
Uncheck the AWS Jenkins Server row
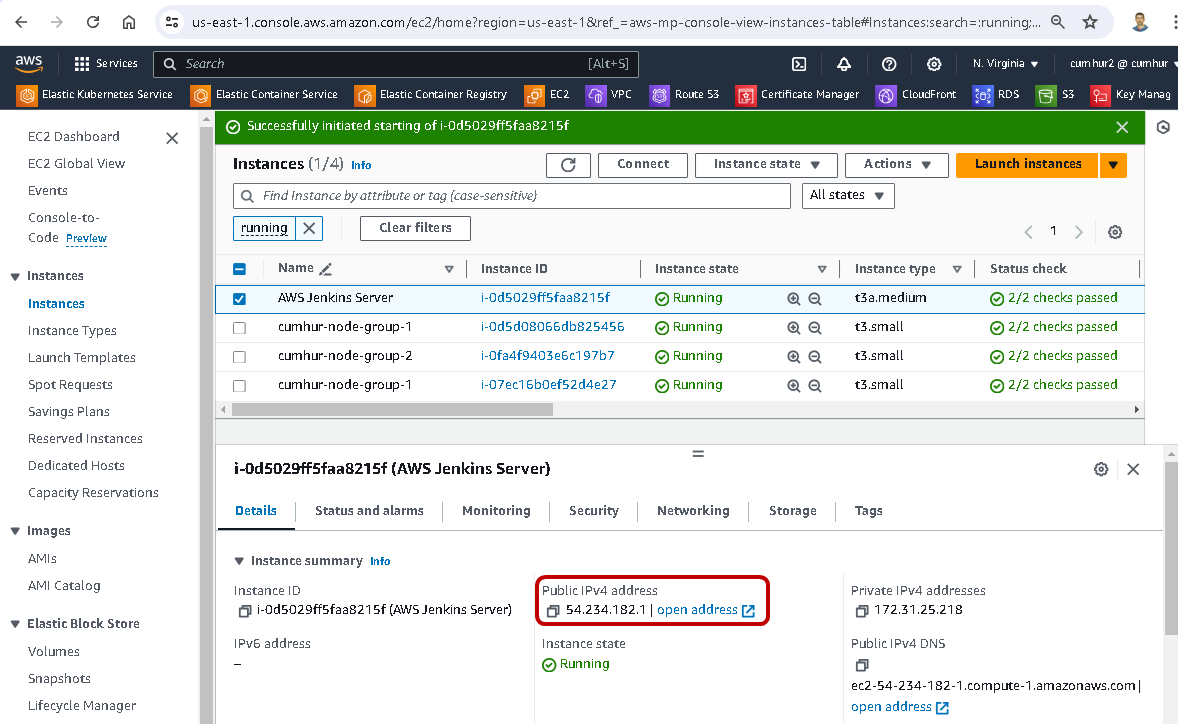(x=240, y=299)
